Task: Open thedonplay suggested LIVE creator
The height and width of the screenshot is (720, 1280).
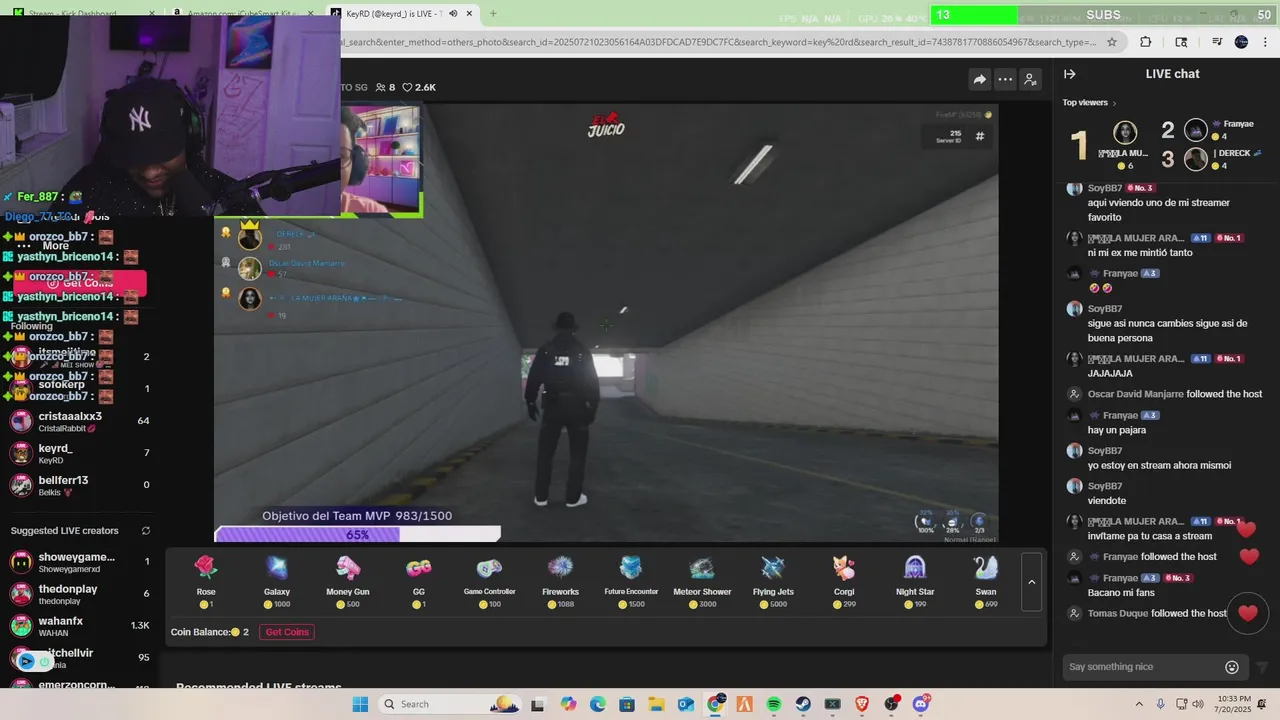Action: [x=80, y=594]
